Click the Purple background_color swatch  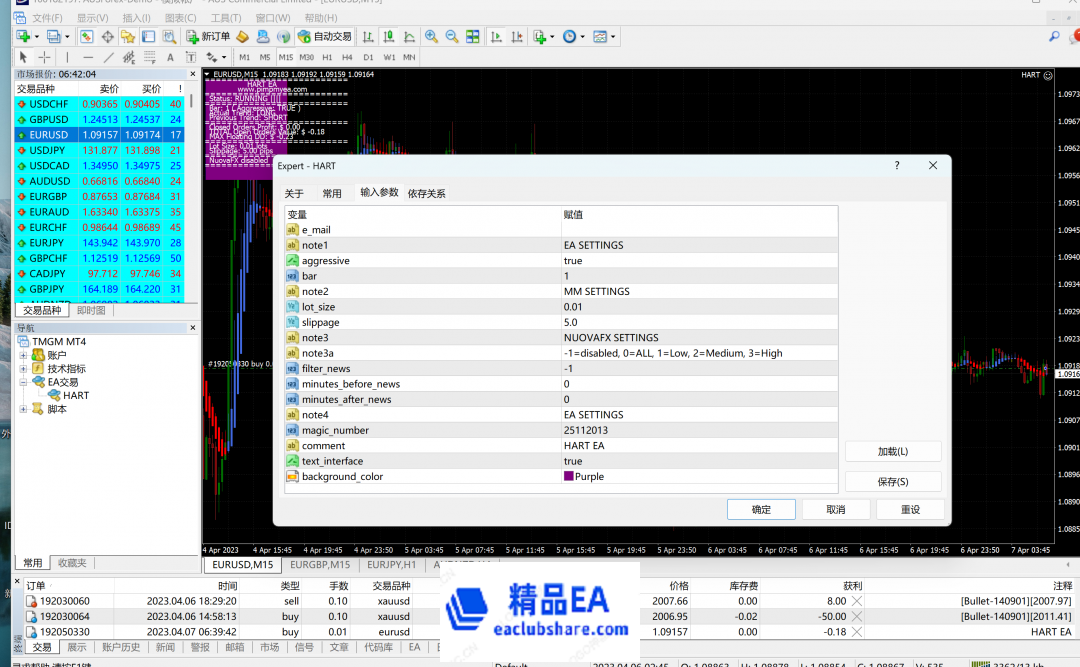click(x=570, y=476)
